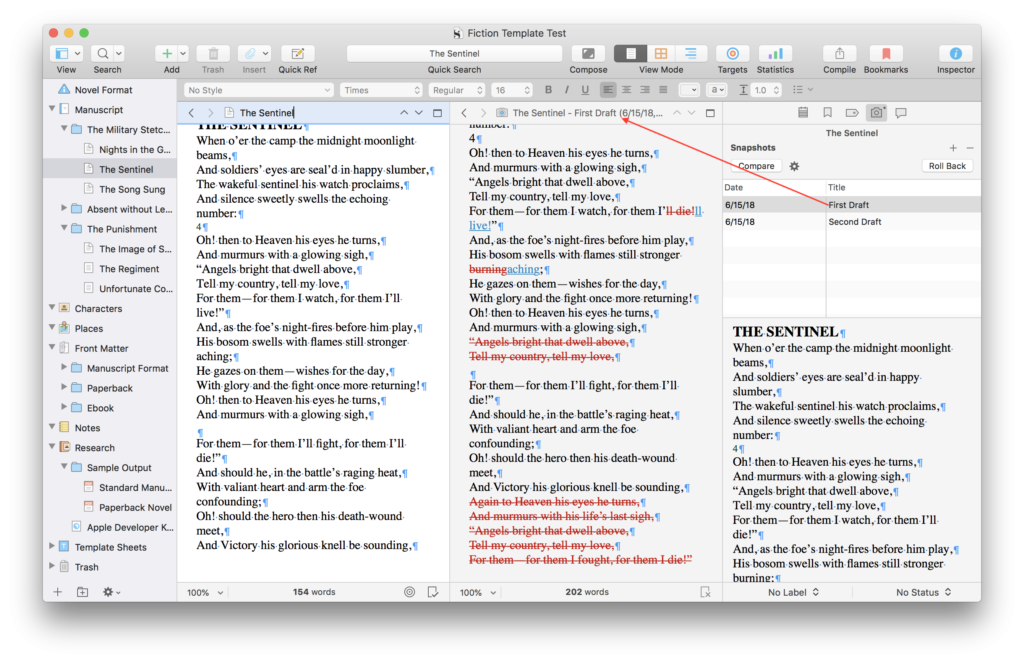Toggle the Inspector panel

click(x=955, y=54)
